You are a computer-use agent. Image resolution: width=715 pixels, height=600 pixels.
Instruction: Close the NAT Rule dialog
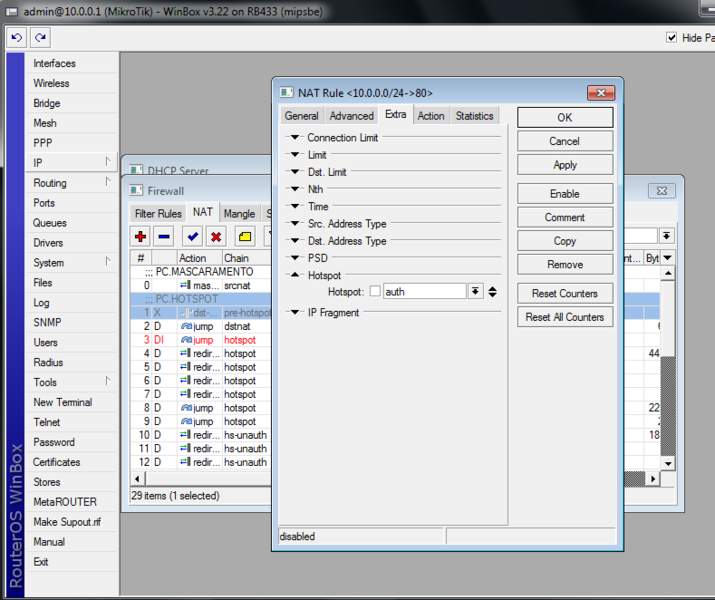pos(601,93)
